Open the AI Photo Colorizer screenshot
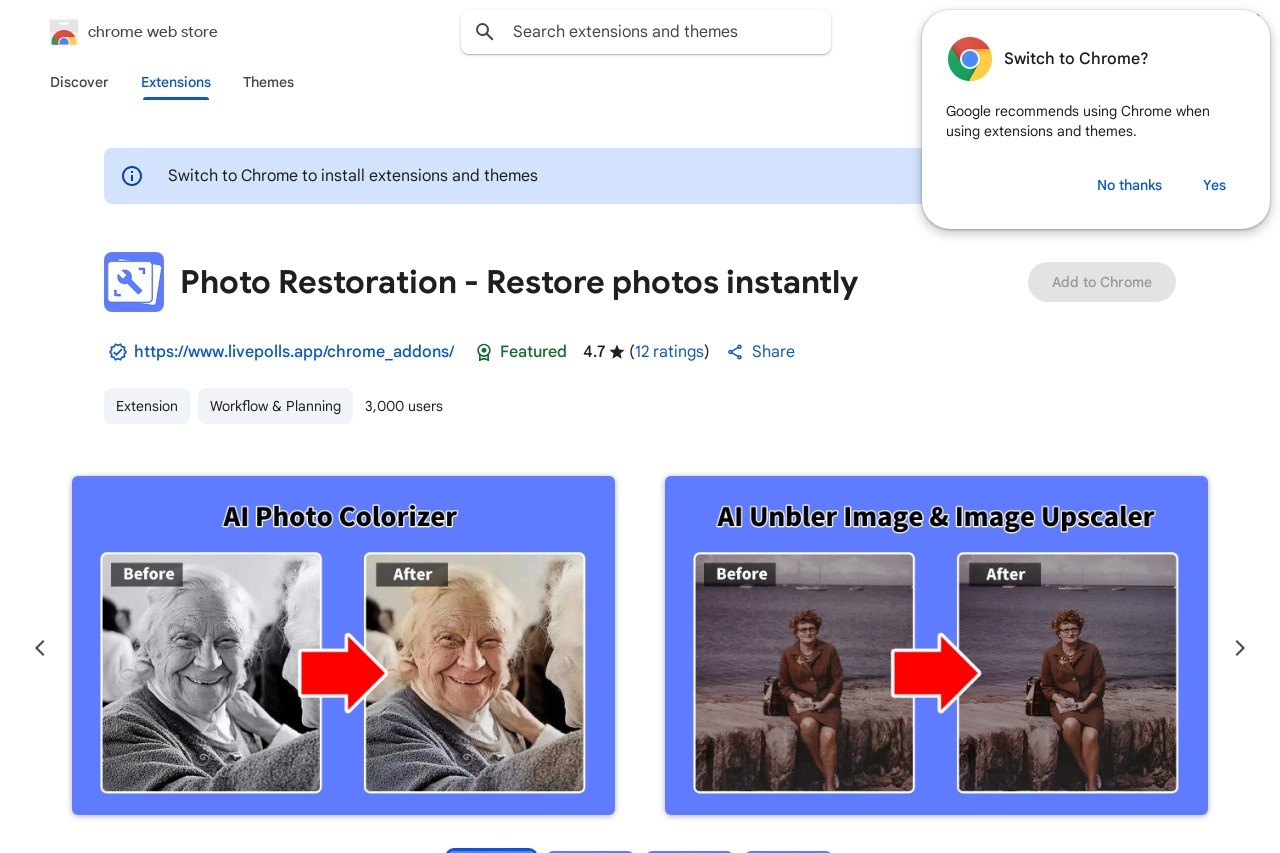Image resolution: width=1280 pixels, height=853 pixels. click(x=343, y=645)
